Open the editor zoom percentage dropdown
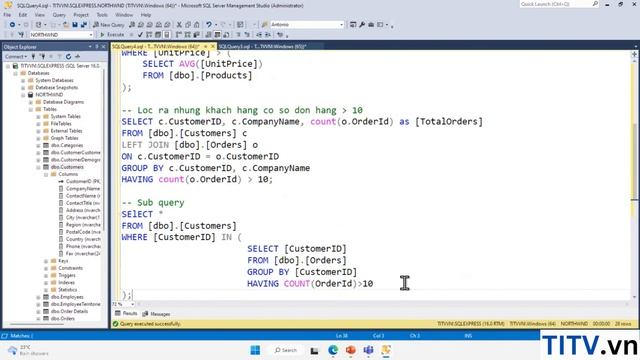This screenshot has width=640, height=360. pos(132,304)
